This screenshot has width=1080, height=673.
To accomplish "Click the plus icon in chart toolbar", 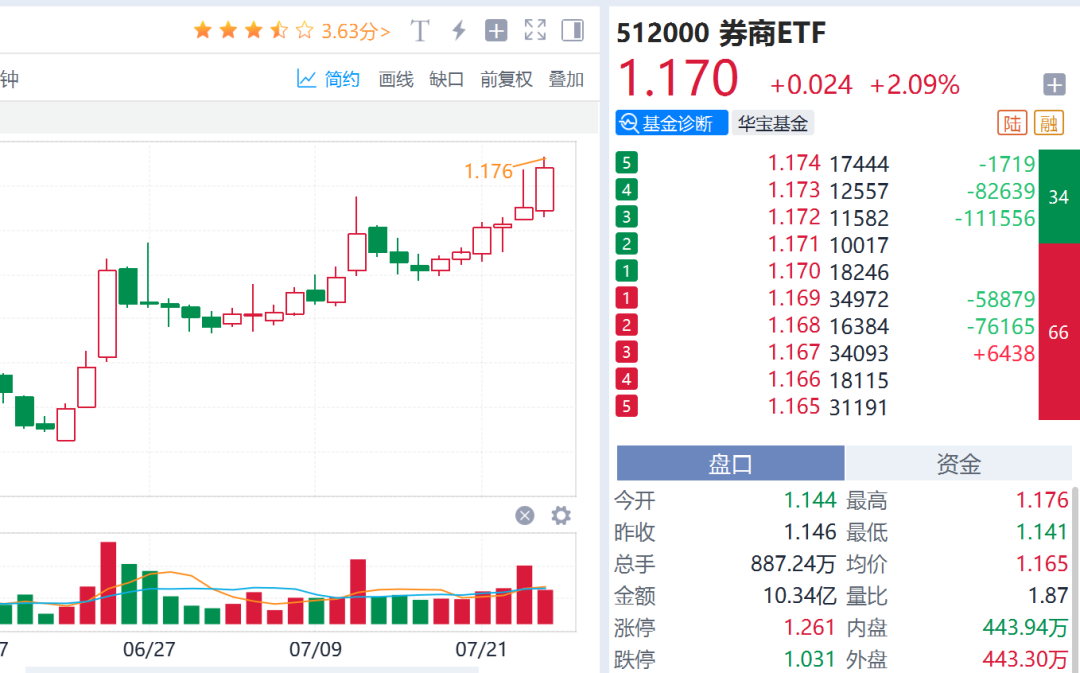I will (x=496, y=31).
